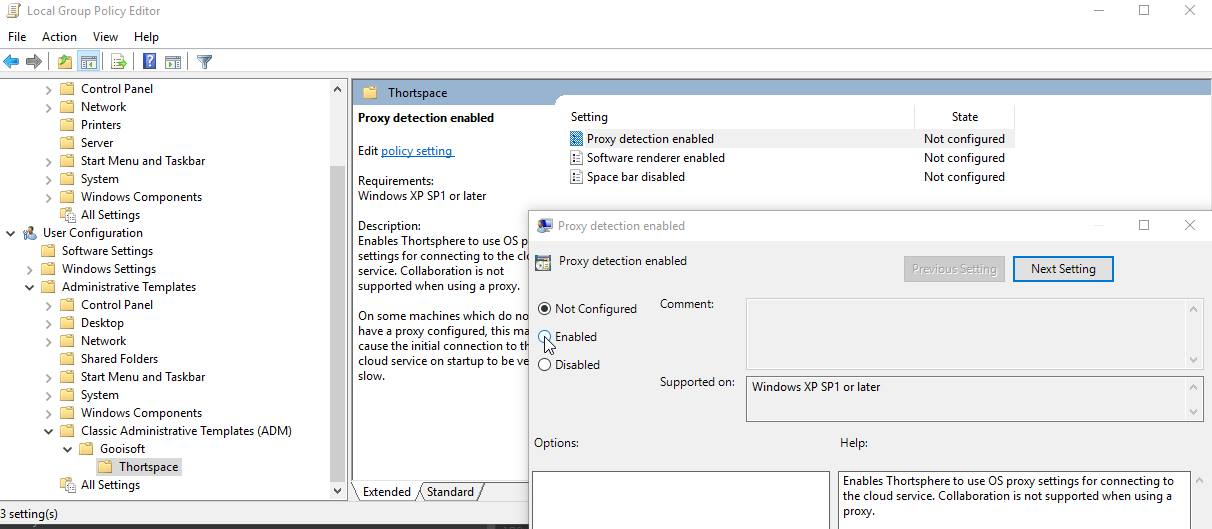Click the console tree scrollbar down arrow
This screenshot has height=529, width=1212.
[x=337, y=491]
